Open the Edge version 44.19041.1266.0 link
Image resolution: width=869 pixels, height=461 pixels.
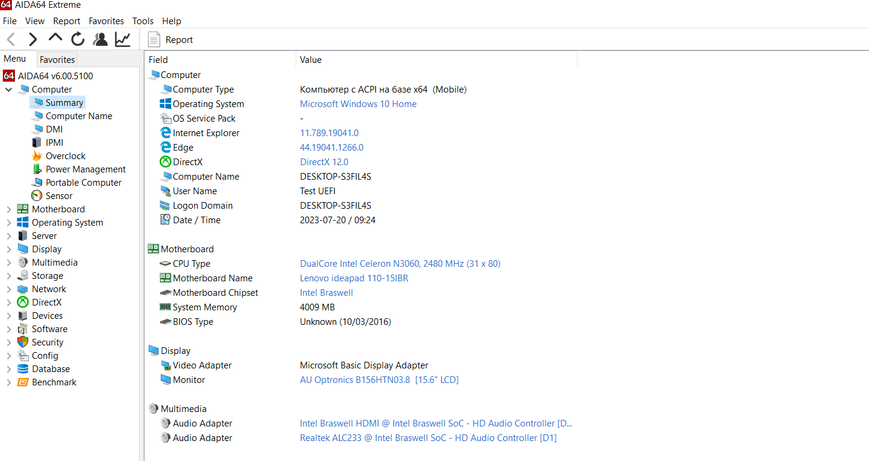point(331,147)
